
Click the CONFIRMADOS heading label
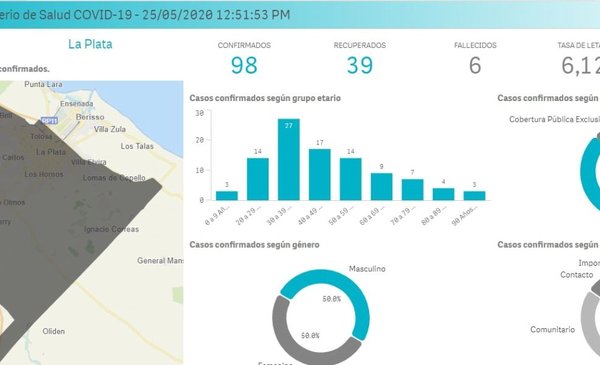click(244, 45)
